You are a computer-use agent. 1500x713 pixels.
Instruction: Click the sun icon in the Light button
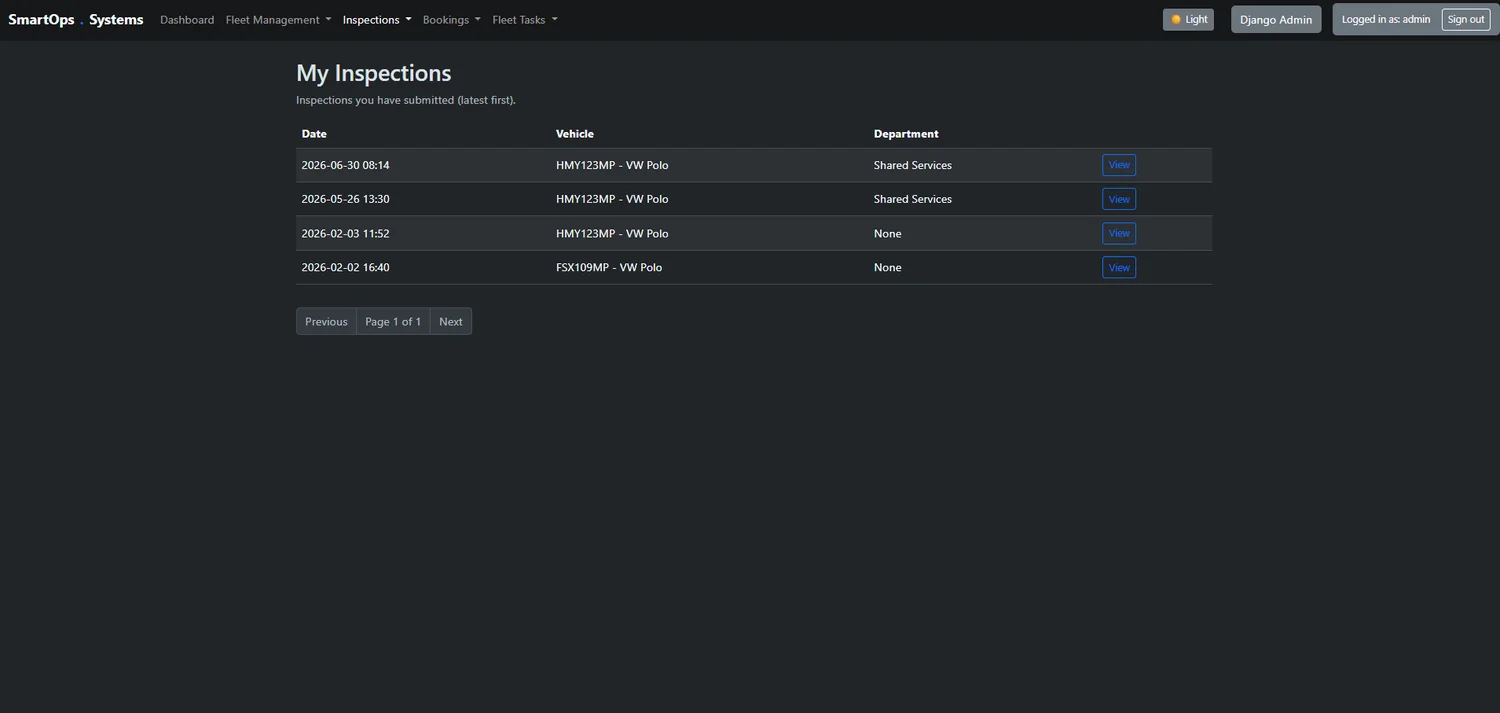point(1176,19)
